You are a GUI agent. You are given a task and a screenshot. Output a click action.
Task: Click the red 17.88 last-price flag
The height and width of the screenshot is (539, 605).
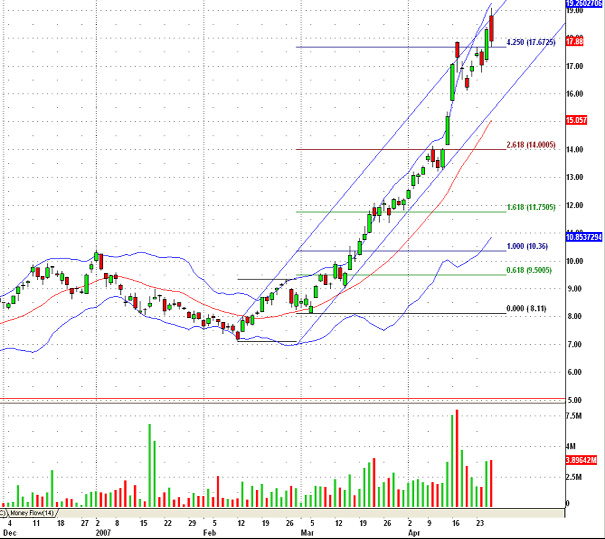click(x=575, y=41)
